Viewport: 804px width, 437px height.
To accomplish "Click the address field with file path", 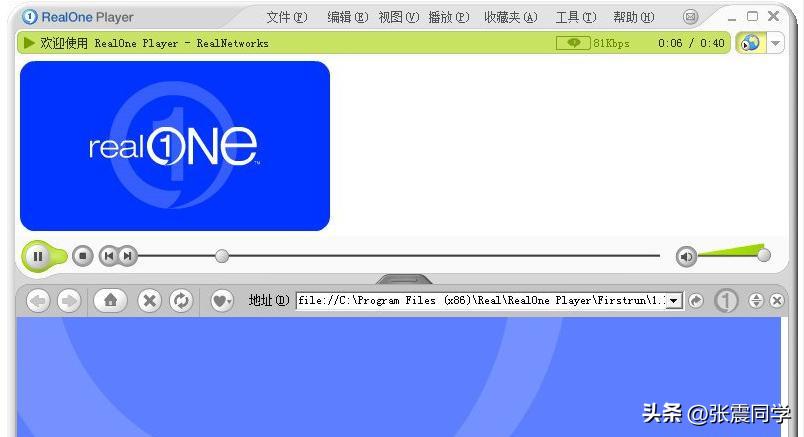I will coord(481,300).
